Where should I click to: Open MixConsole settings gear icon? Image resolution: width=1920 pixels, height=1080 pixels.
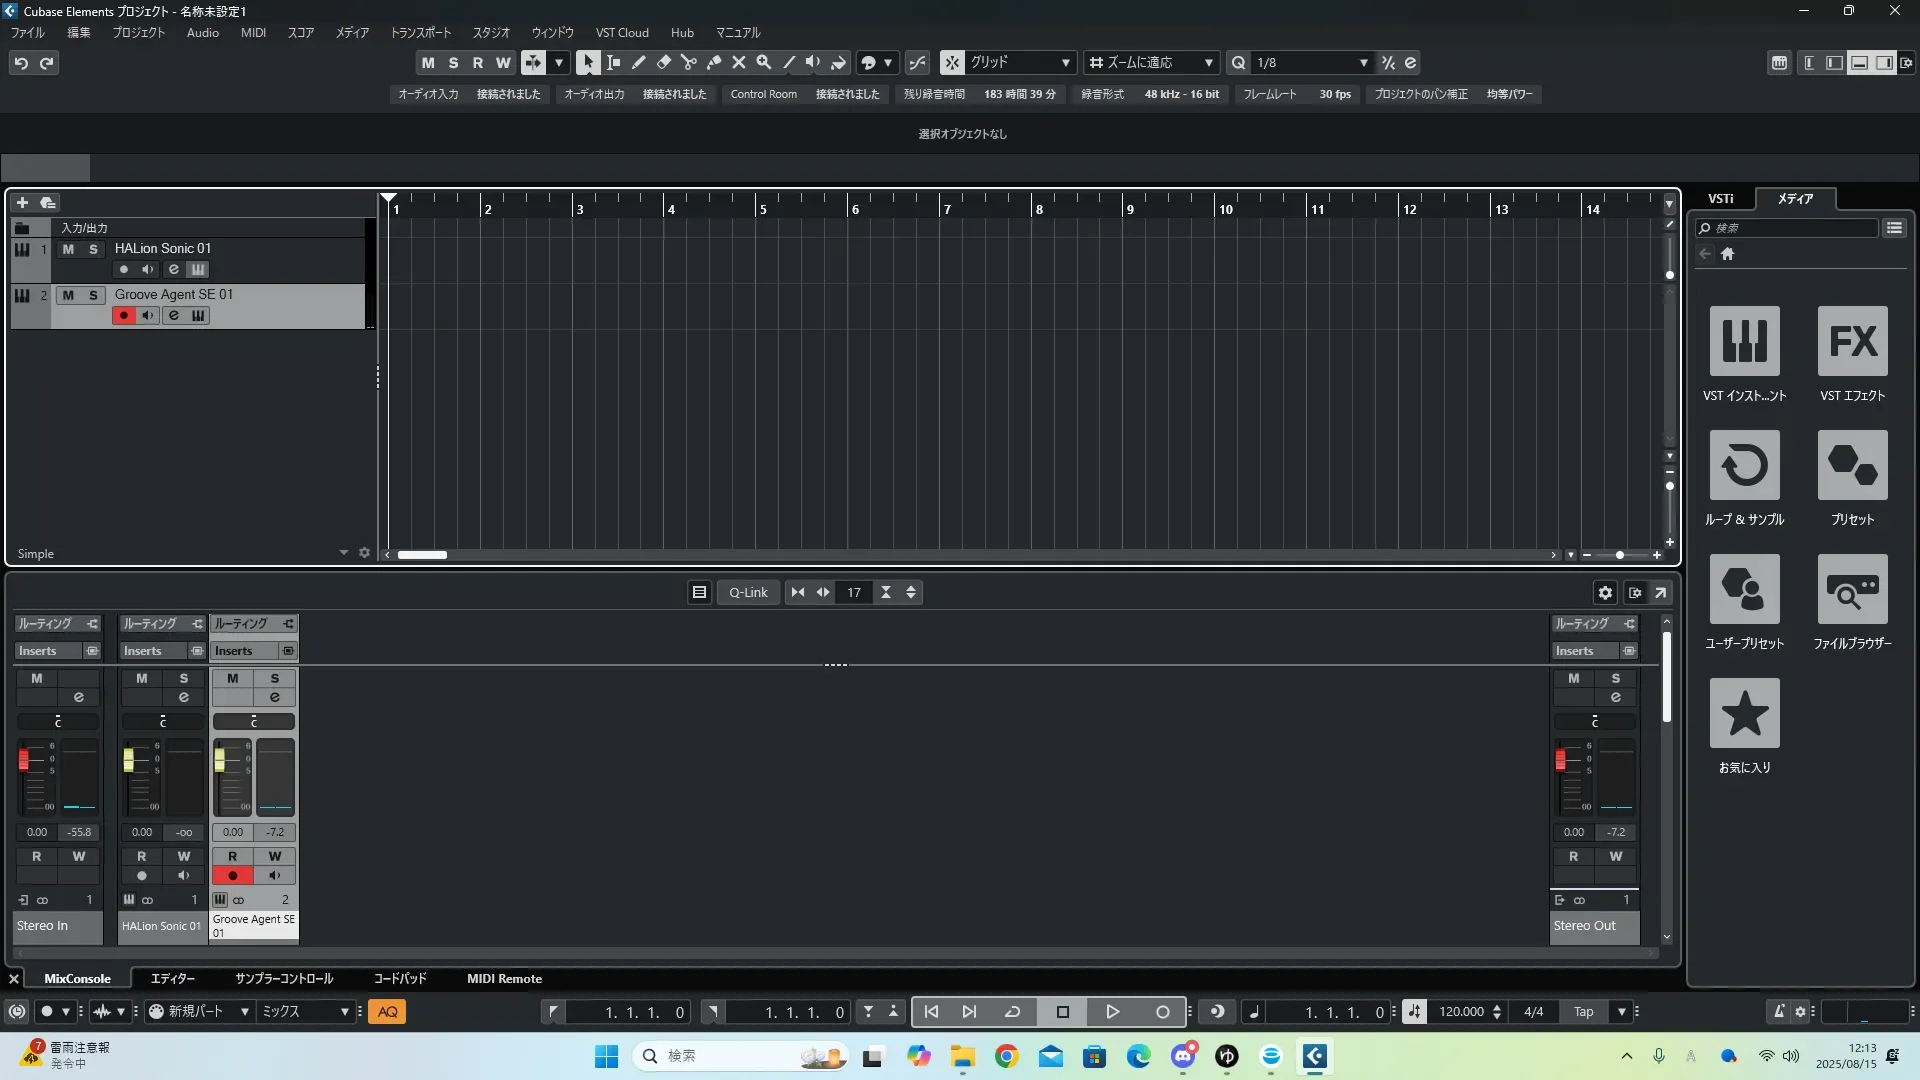[x=1605, y=593]
